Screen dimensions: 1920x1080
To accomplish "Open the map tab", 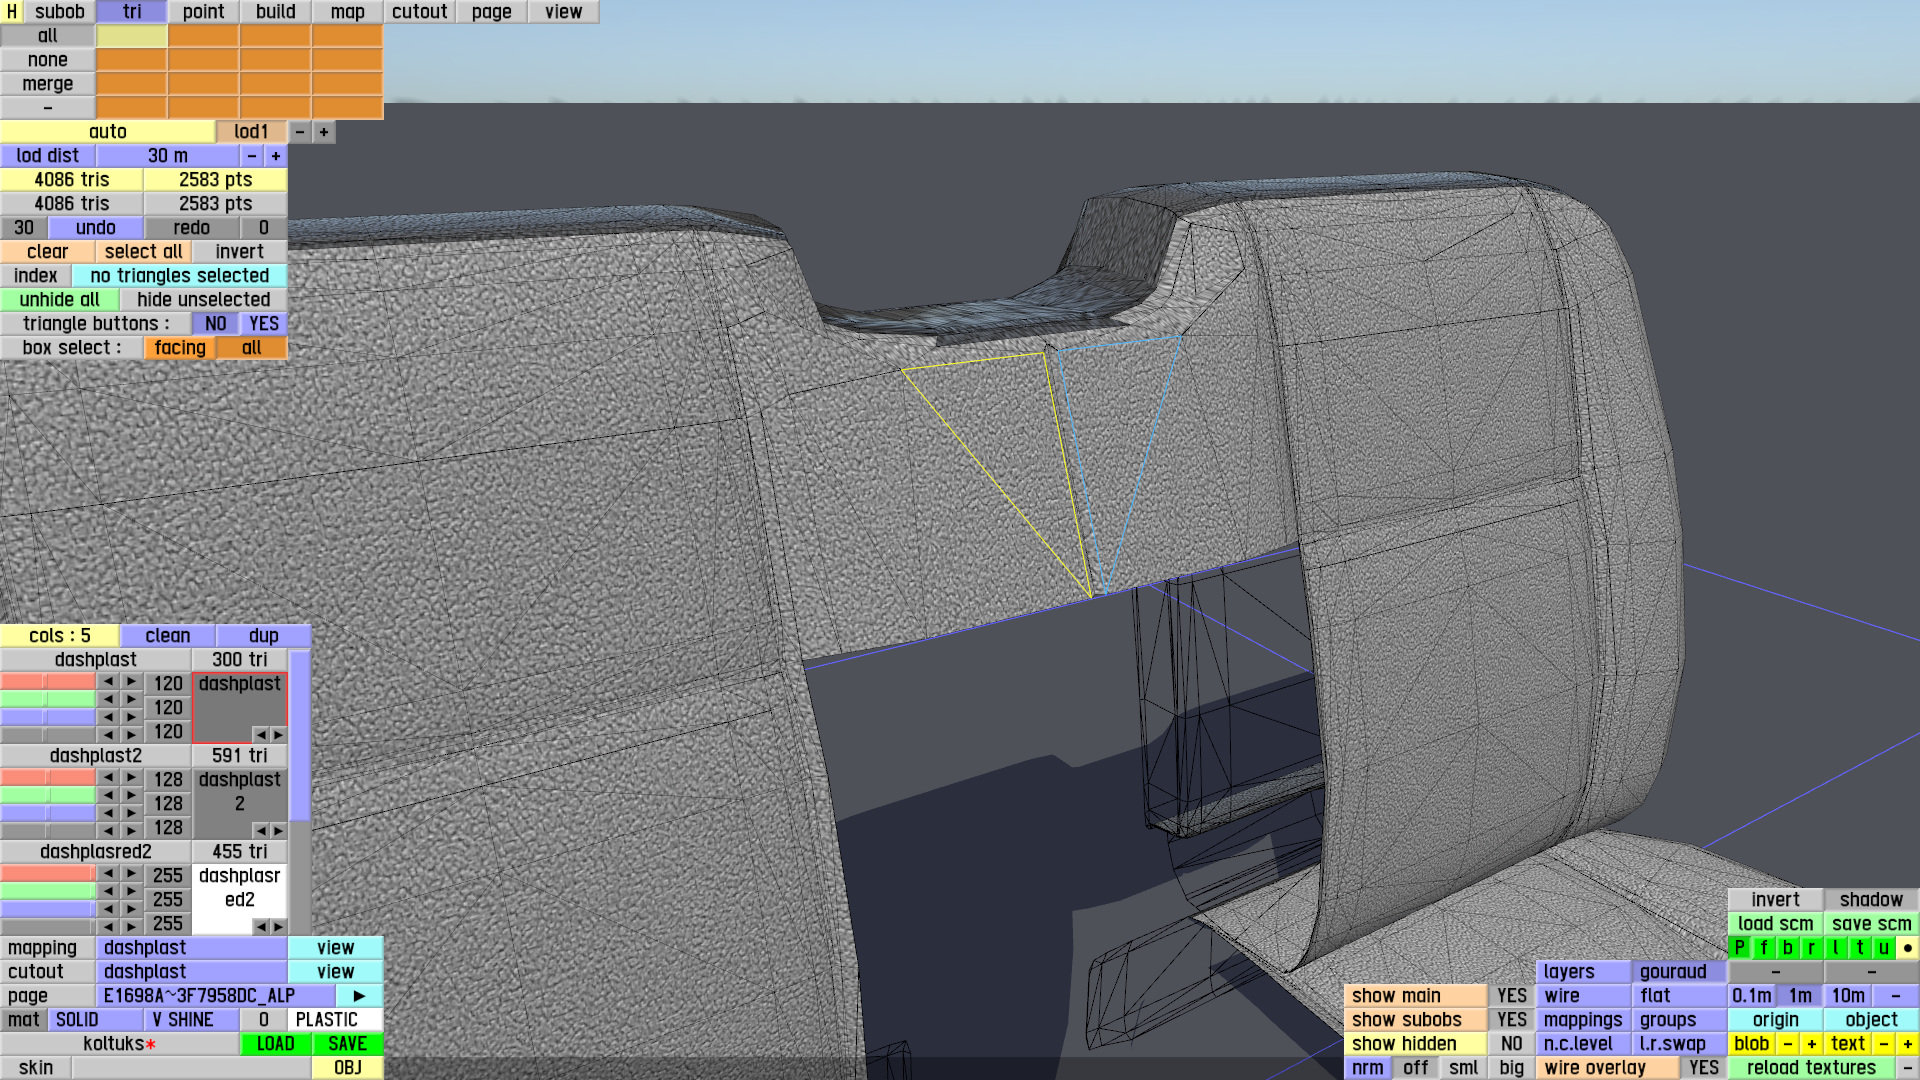I will 347,12.
